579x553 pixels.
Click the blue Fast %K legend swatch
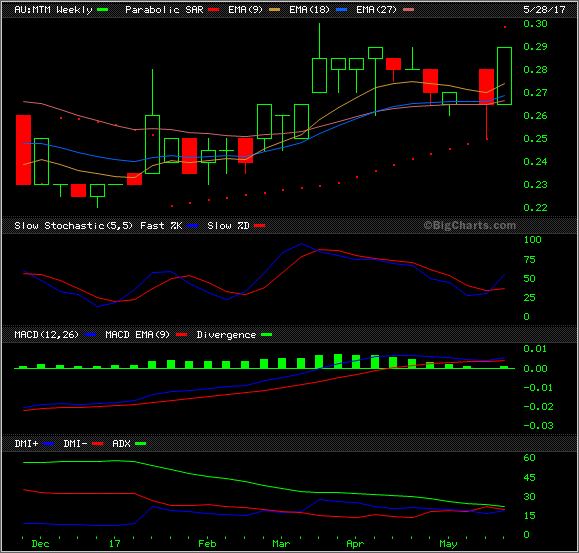193,226
